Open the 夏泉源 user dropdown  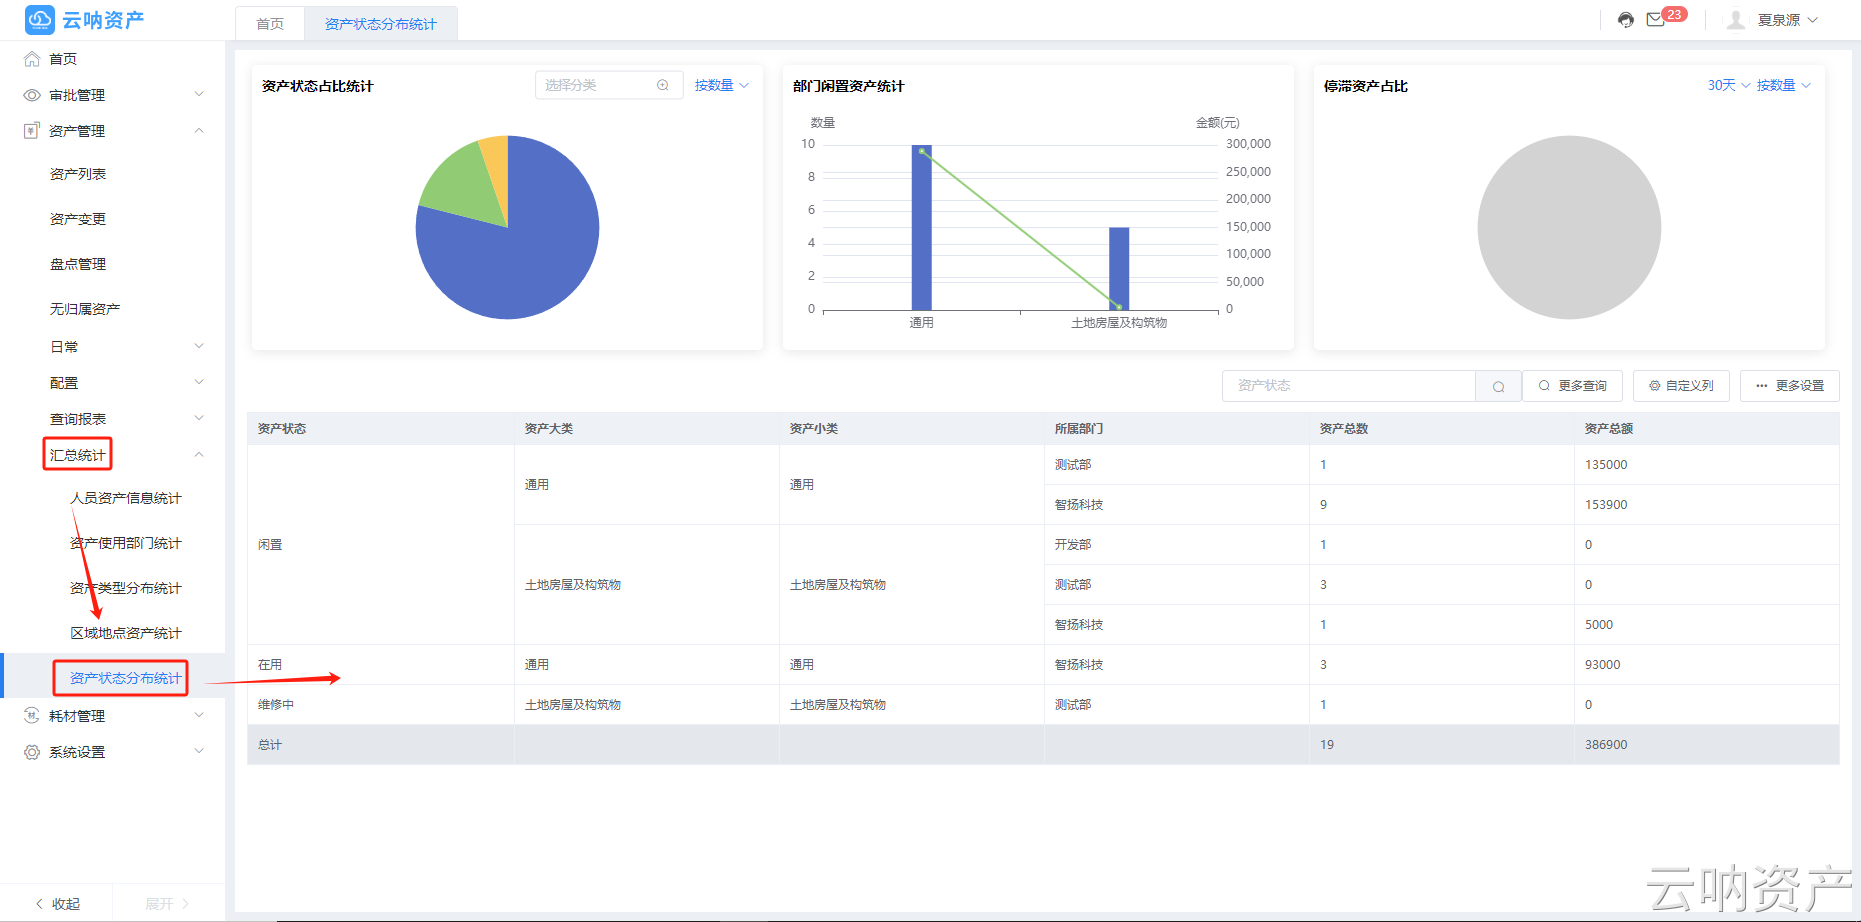pos(1788,20)
